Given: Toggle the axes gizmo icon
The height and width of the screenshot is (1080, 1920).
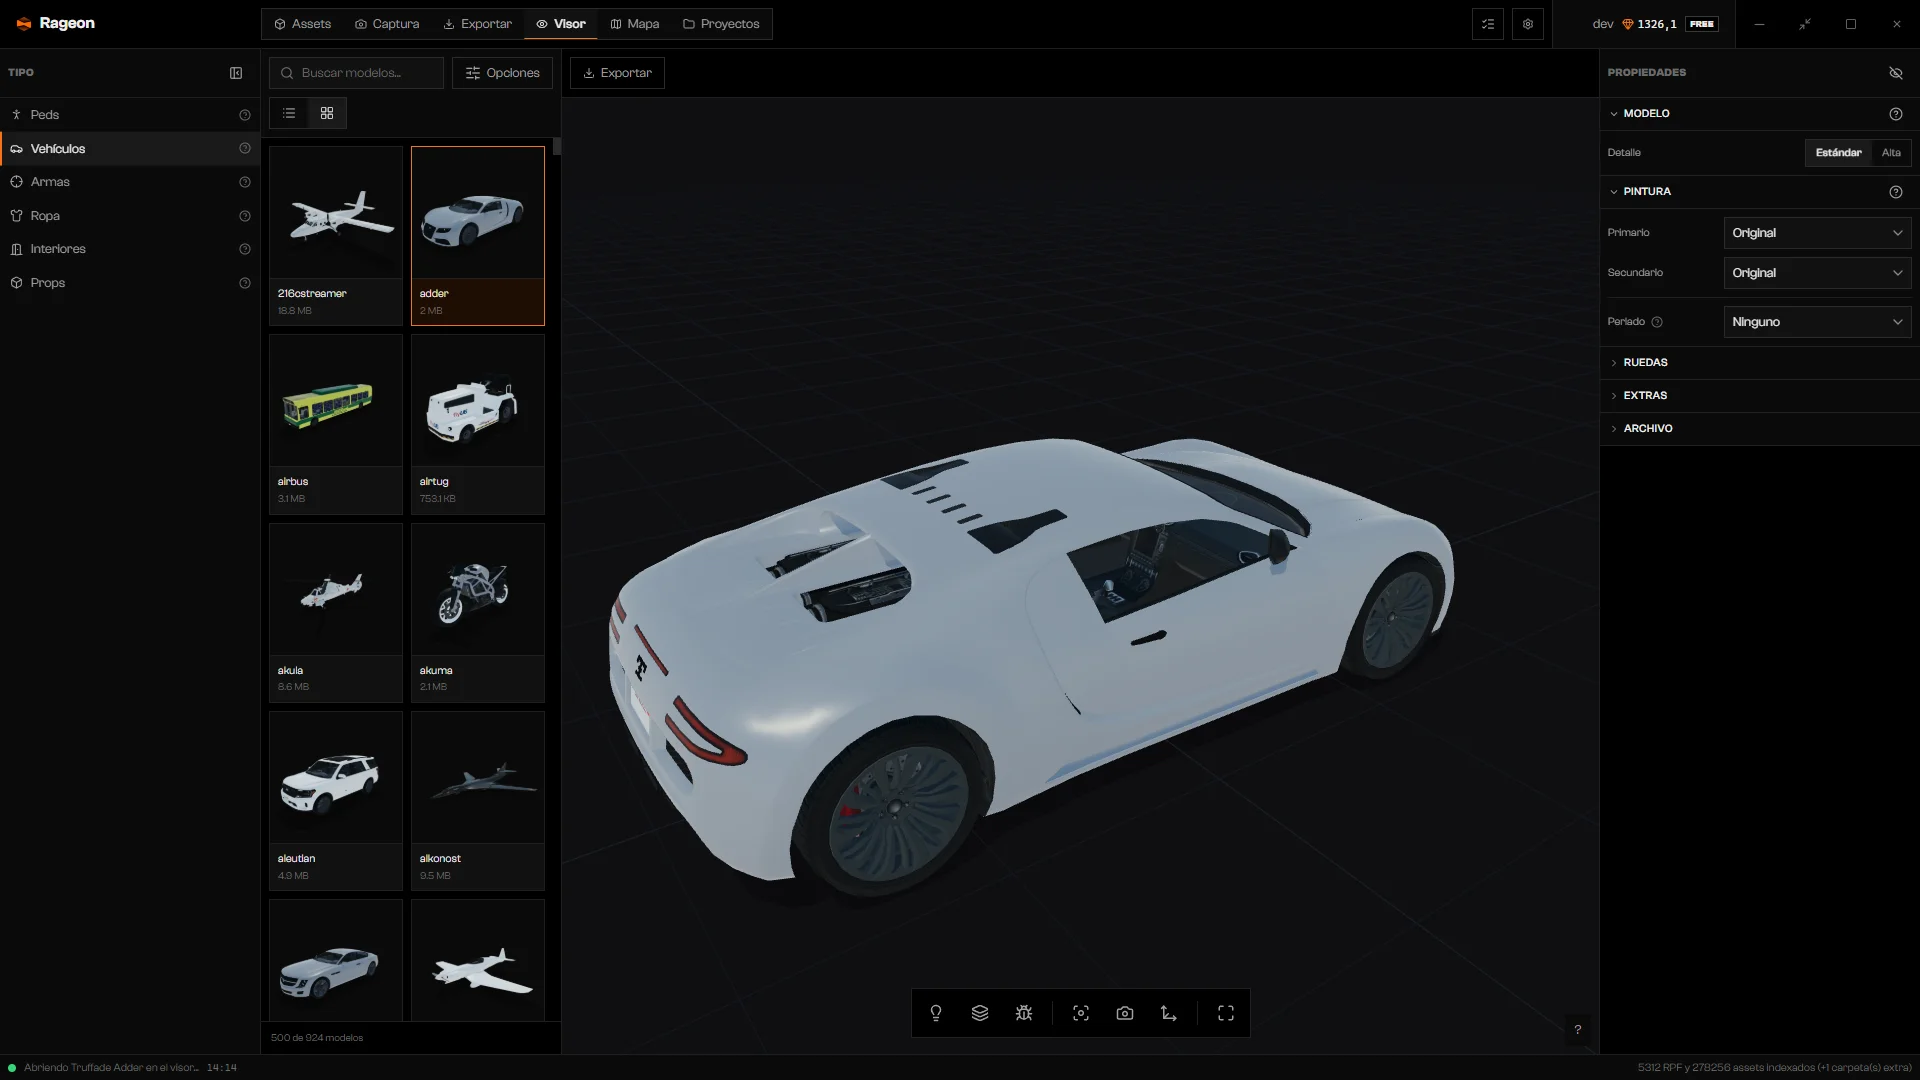Looking at the screenshot, I should (1169, 1013).
